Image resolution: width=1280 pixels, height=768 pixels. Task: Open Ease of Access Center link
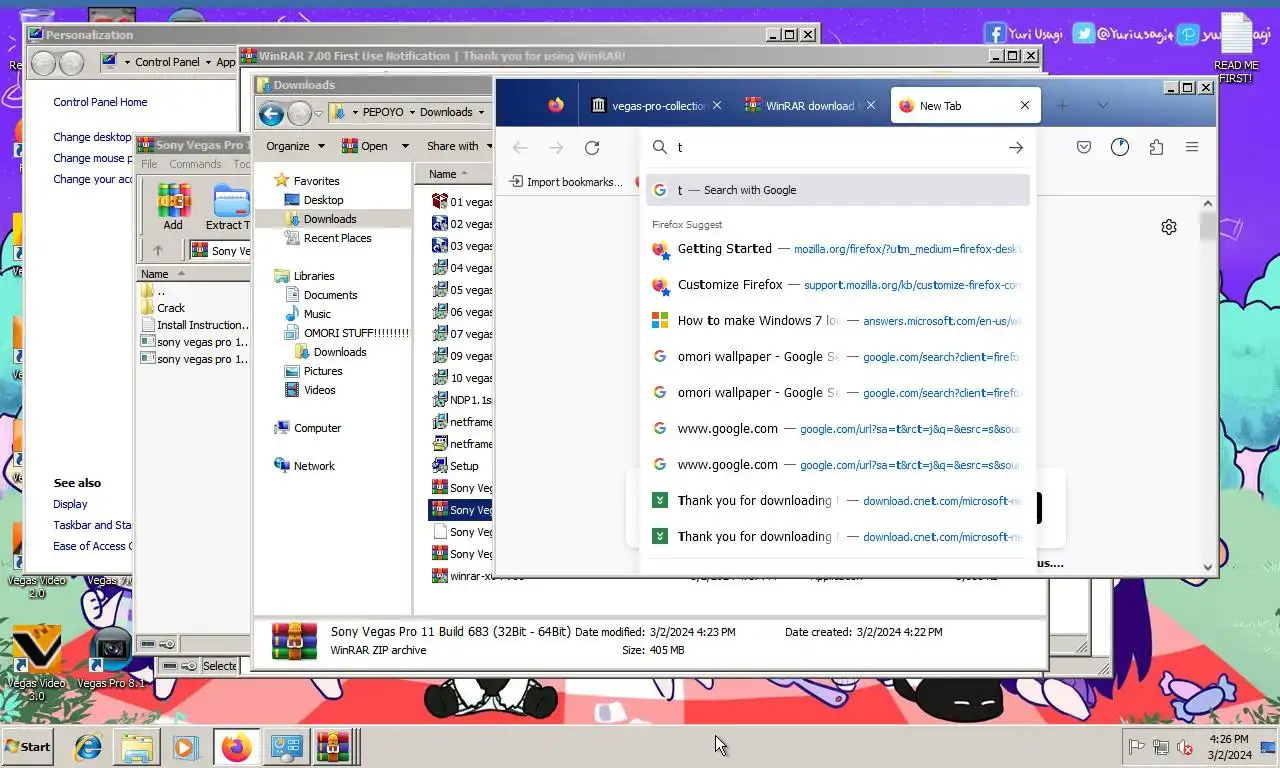[92, 546]
